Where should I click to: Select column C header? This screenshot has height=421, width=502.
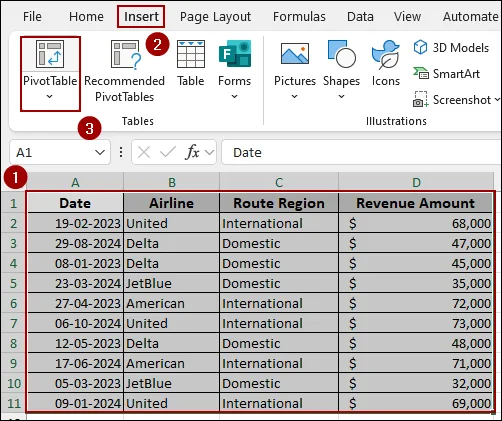(279, 182)
